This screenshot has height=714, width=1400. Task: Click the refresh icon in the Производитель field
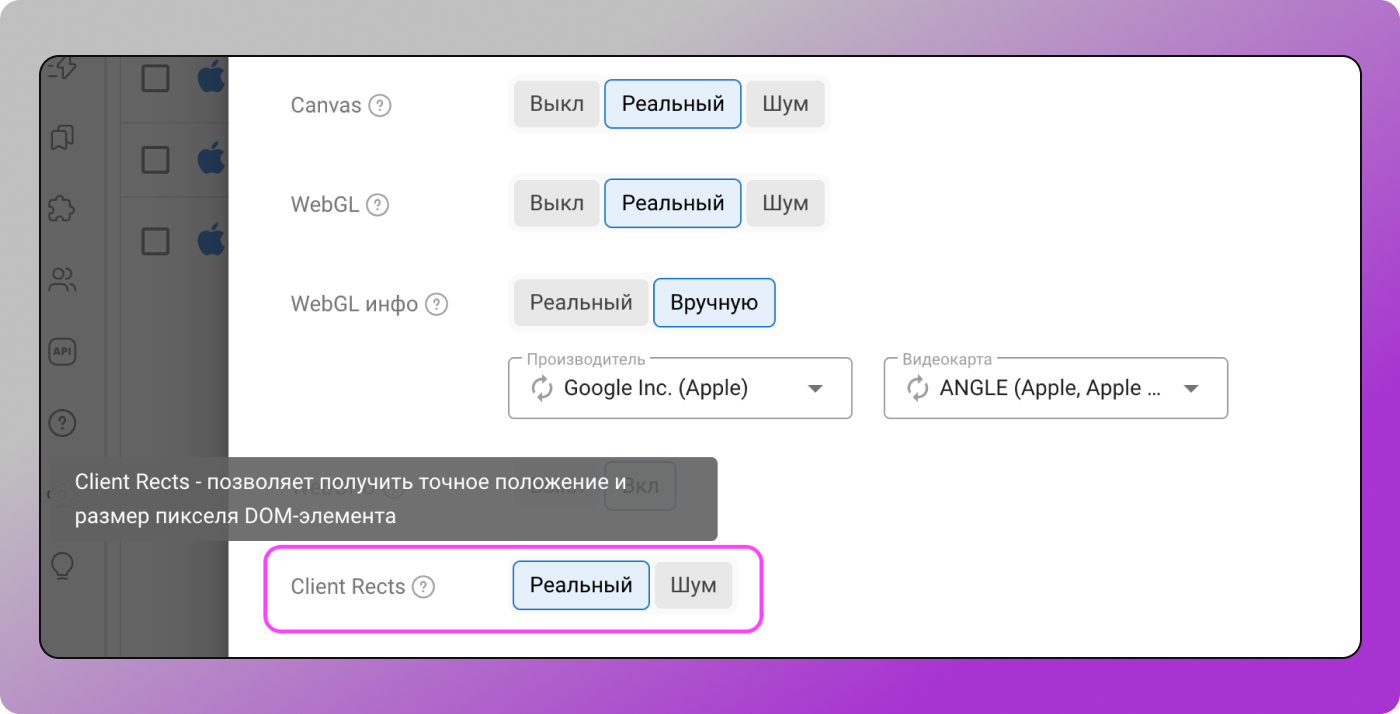coord(542,388)
